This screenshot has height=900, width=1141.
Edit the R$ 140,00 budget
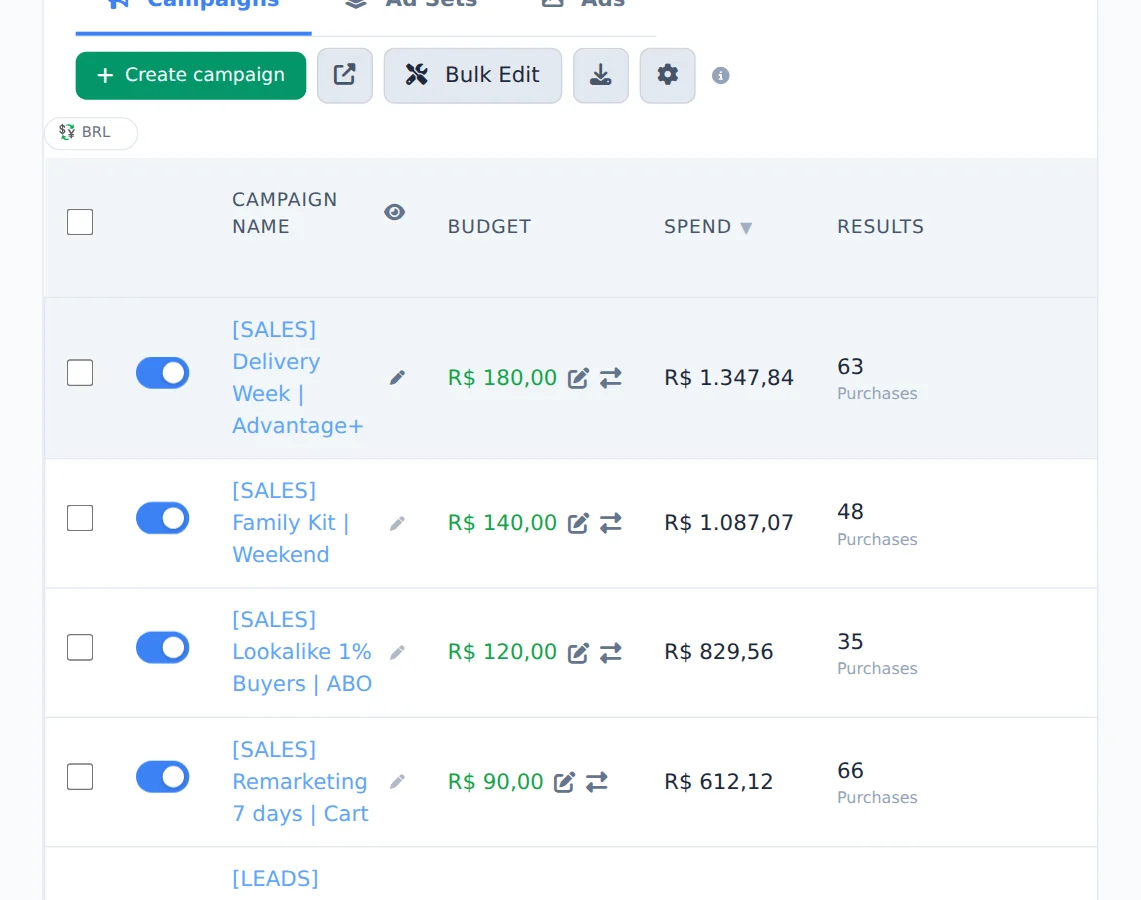coord(578,523)
